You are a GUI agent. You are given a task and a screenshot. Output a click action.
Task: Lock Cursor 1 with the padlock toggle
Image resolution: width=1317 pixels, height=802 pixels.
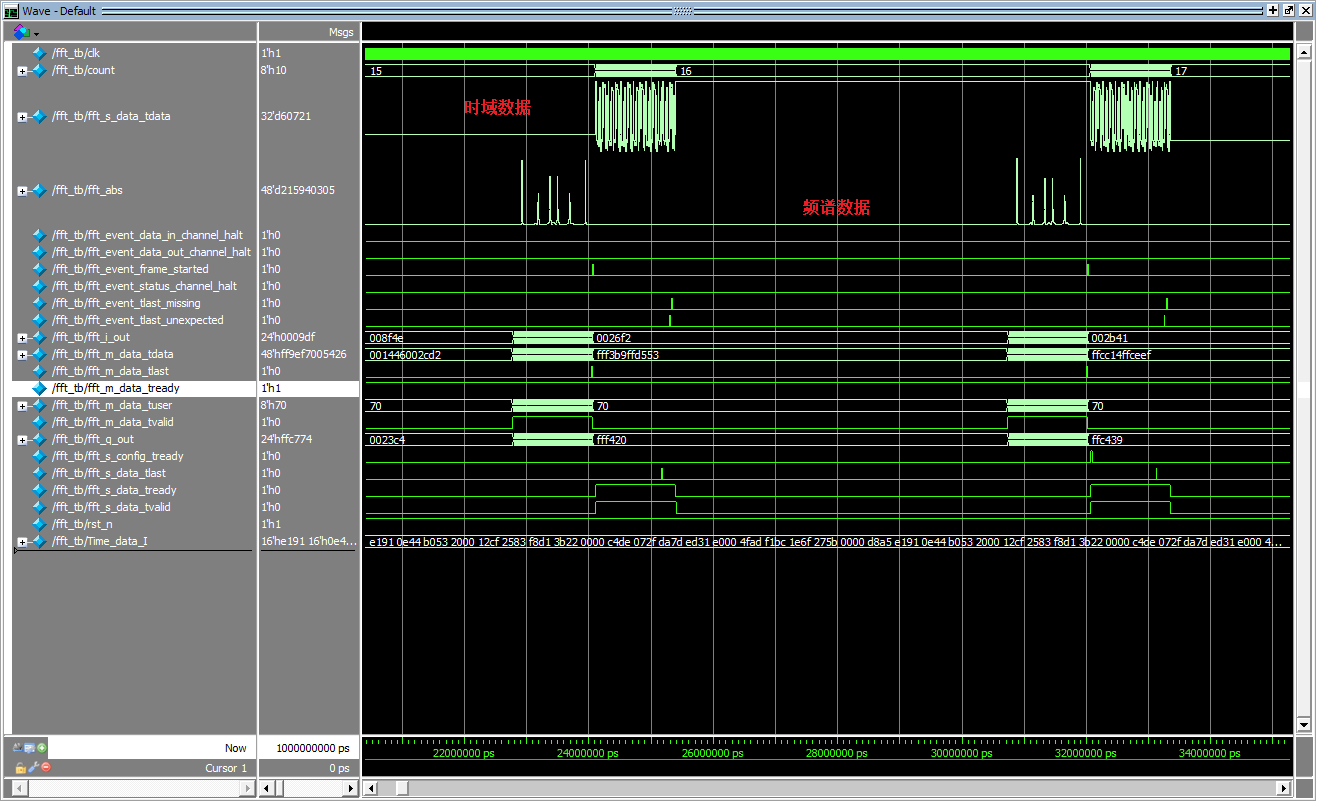tap(19, 768)
